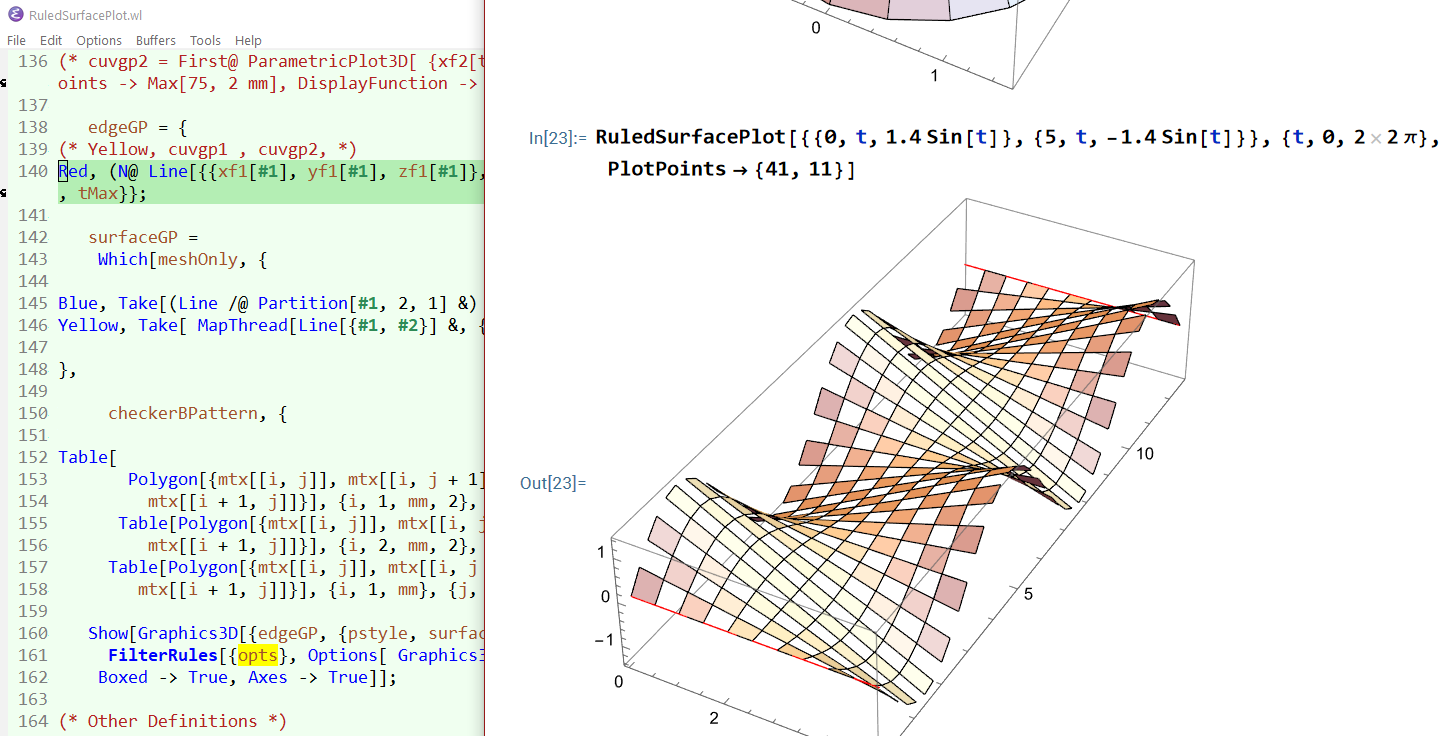The width and height of the screenshot is (1440, 736).
Task: Click 'RuledSurfacePlot' in the notebook input
Action: (x=691, y=137)
